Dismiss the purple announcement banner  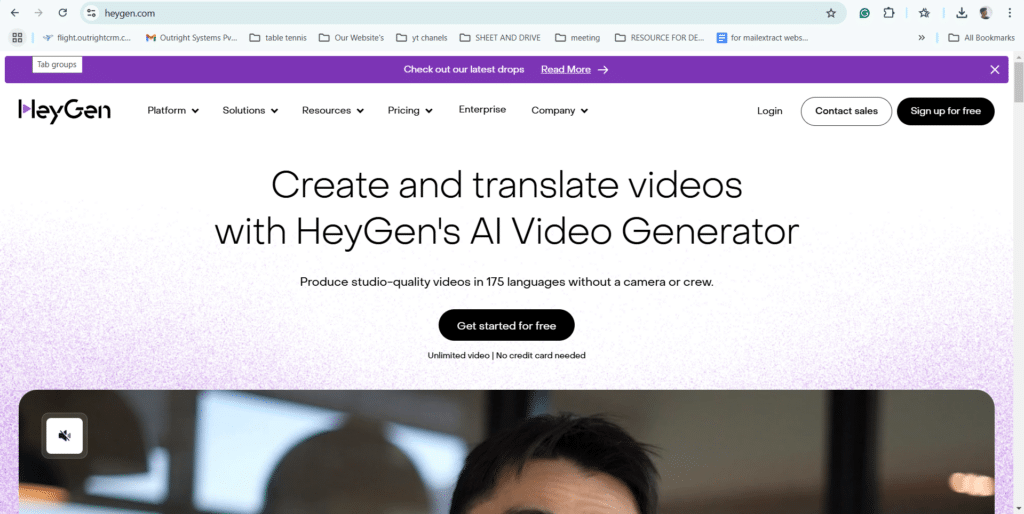coord(995,69)
